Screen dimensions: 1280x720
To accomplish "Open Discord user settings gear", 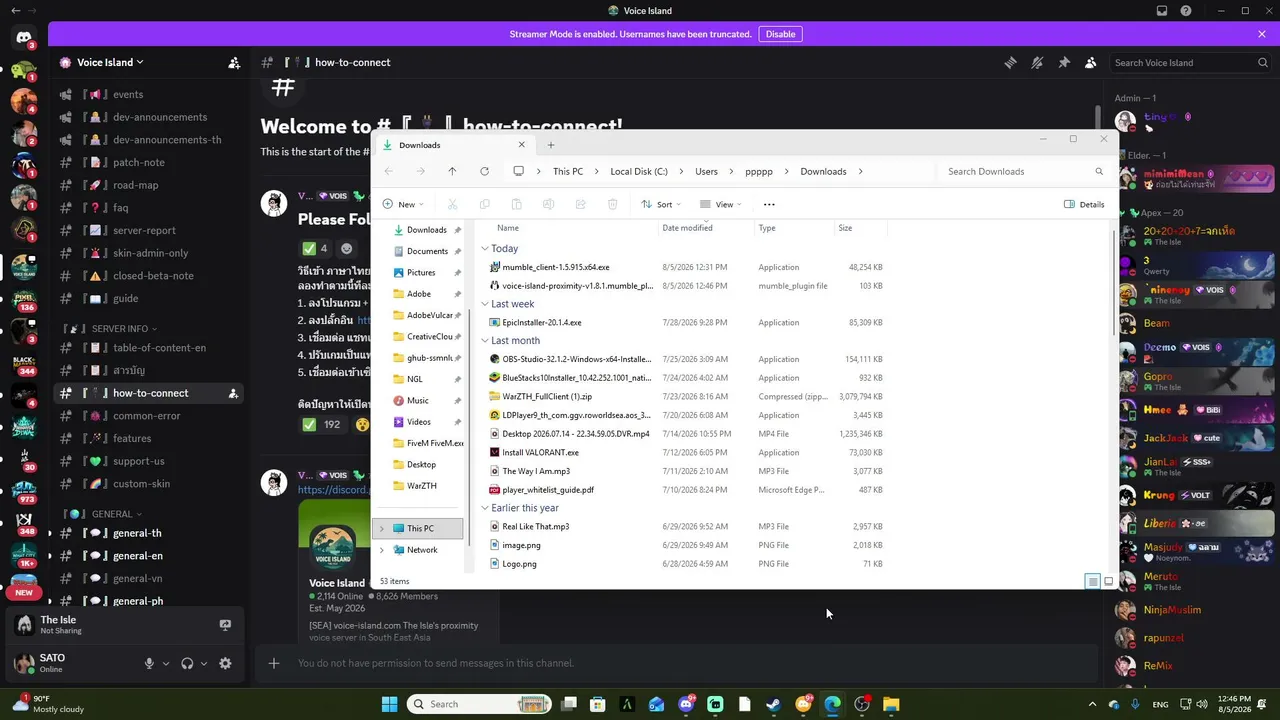I will pyautogui.click(x=225, y=663).
